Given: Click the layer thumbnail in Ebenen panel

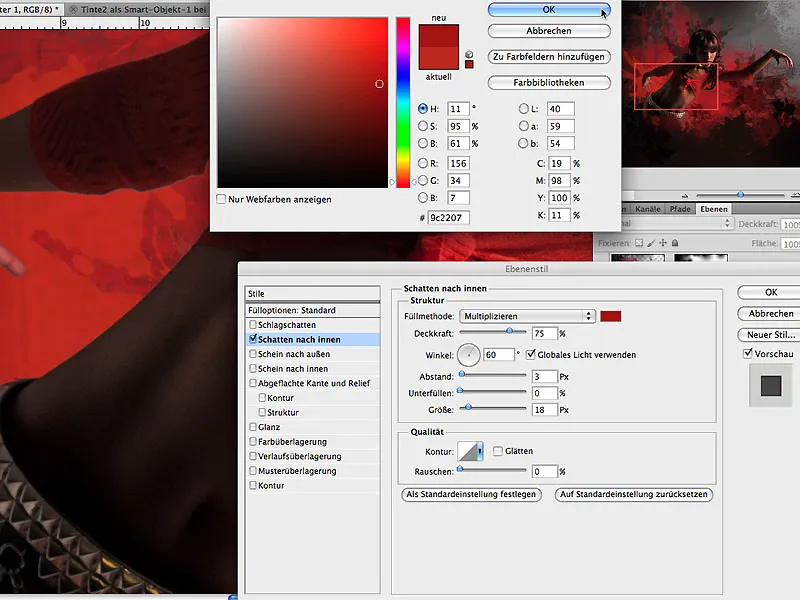Looking at the screenshot, I should coord(638,258).
